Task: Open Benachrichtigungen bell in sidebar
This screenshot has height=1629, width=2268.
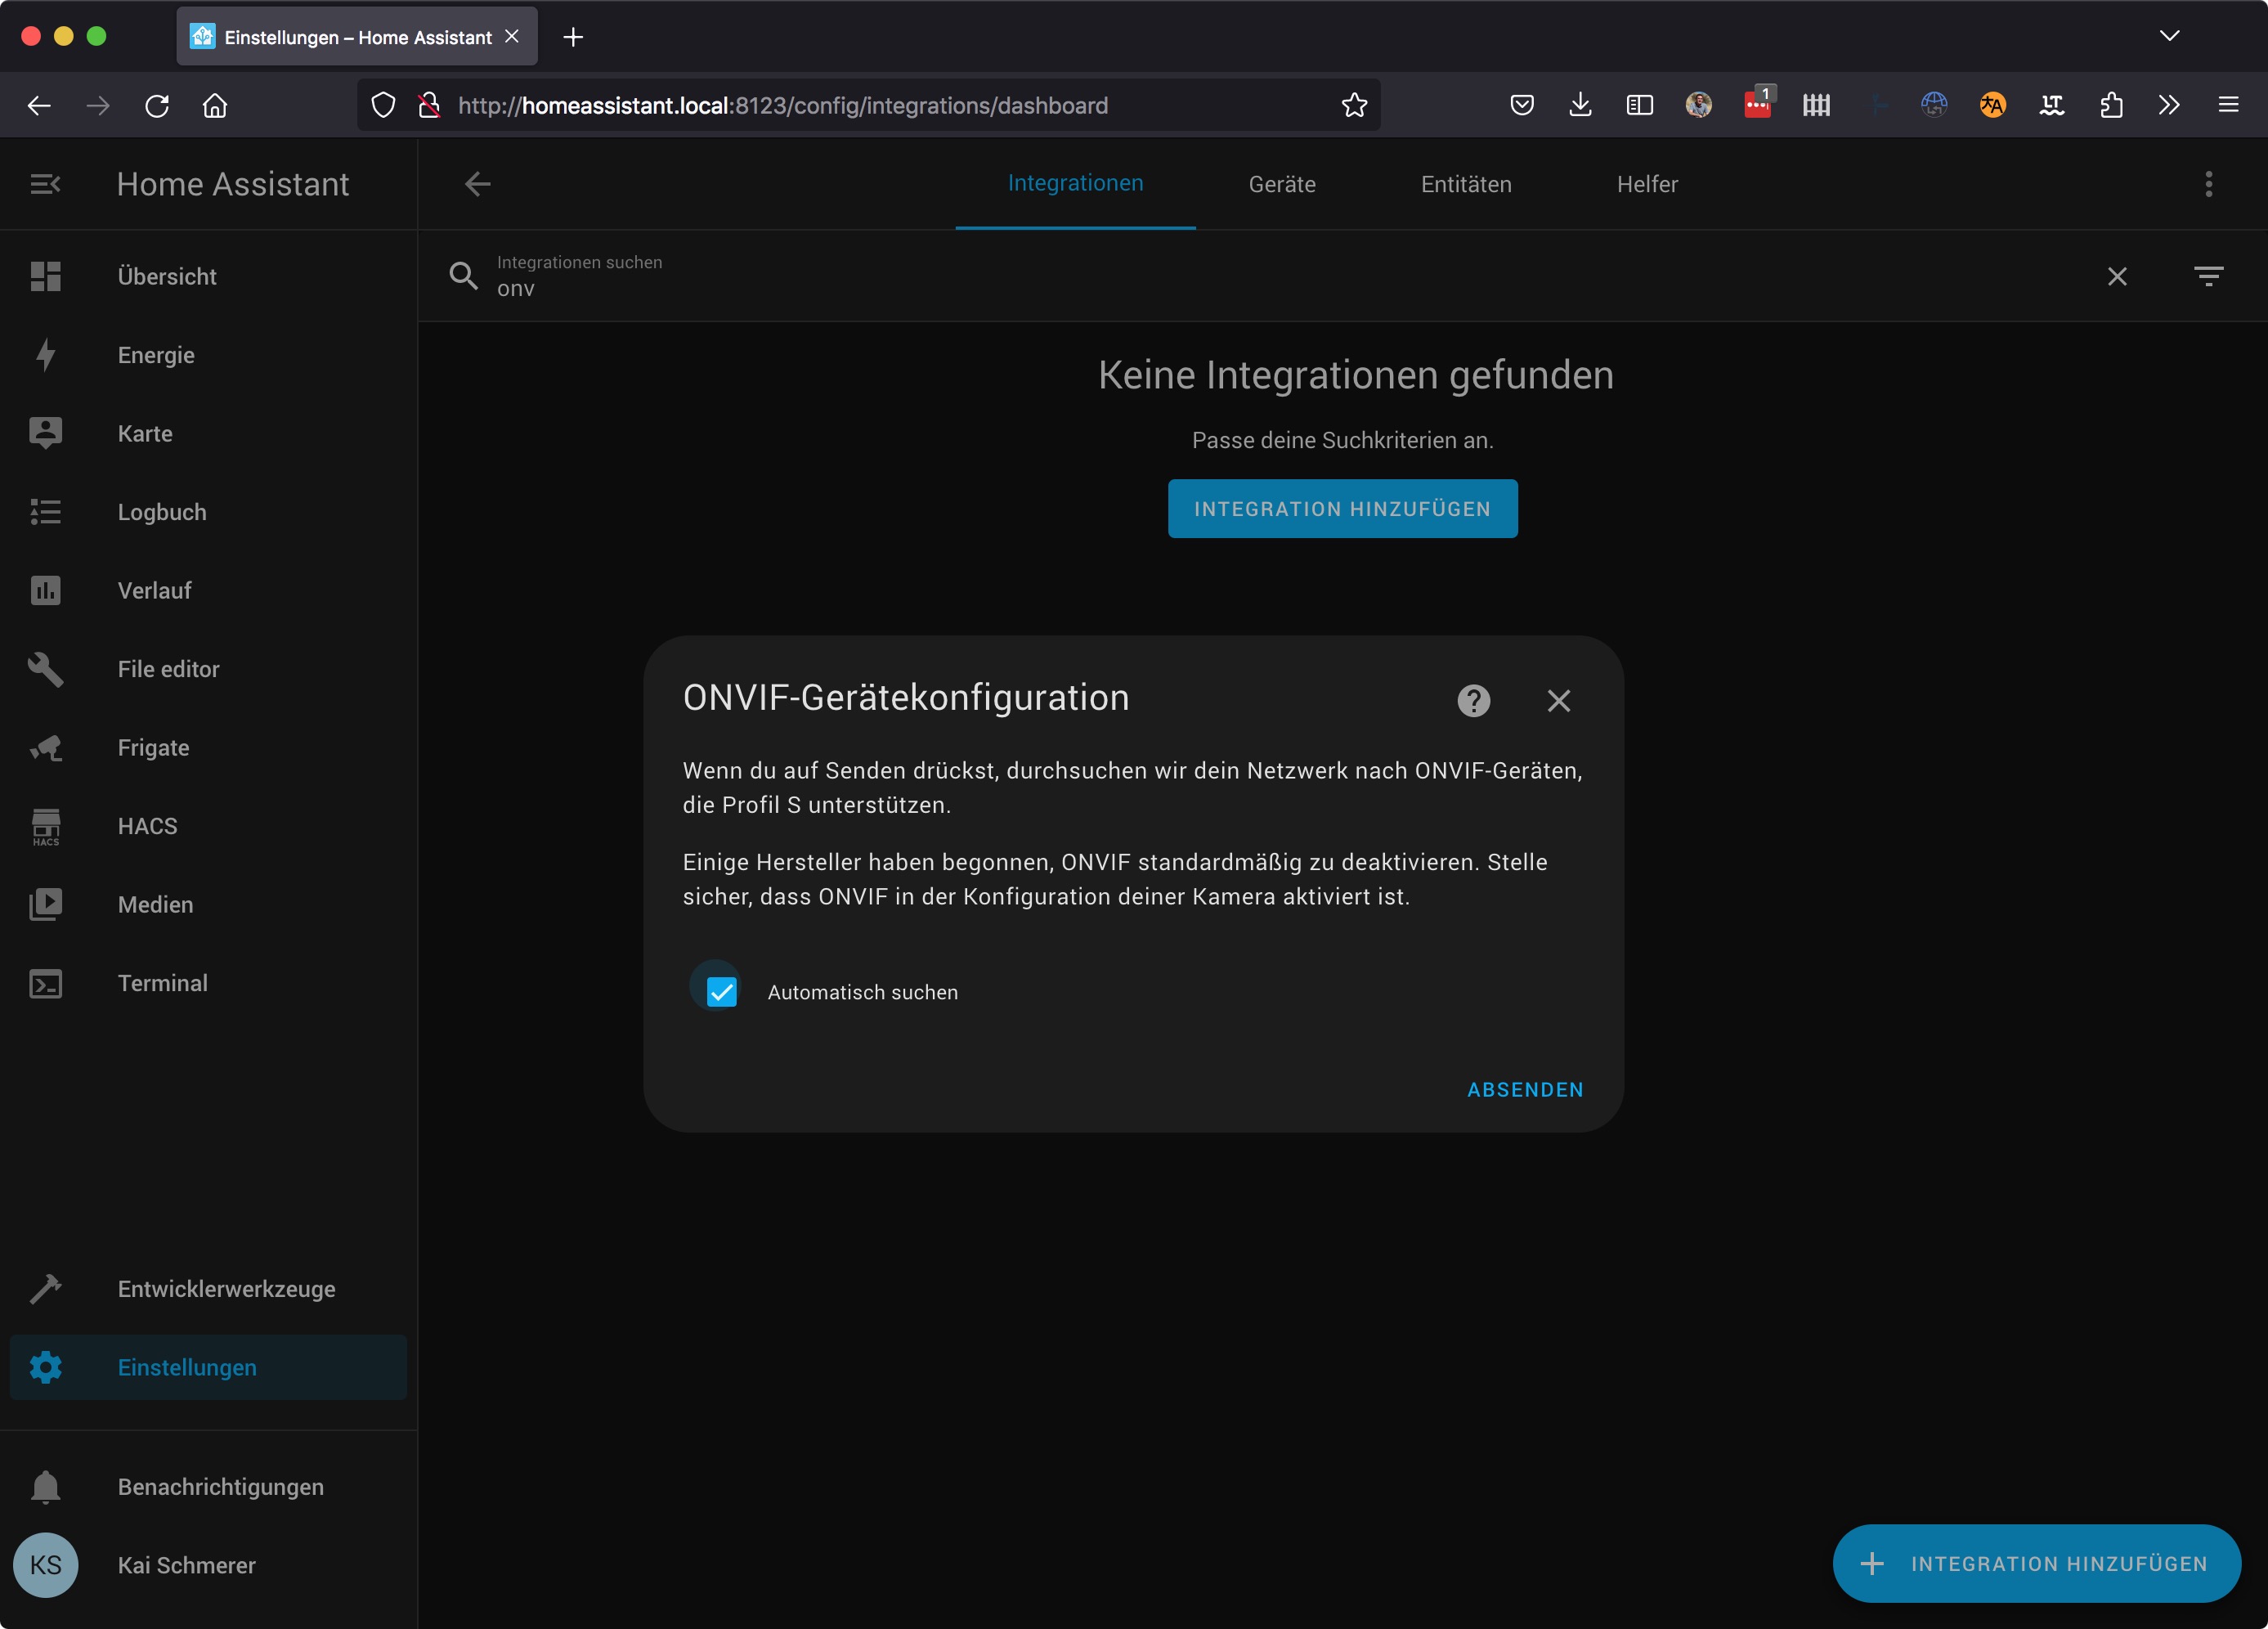Action: pyautogui.click(x=45, y=1486)
